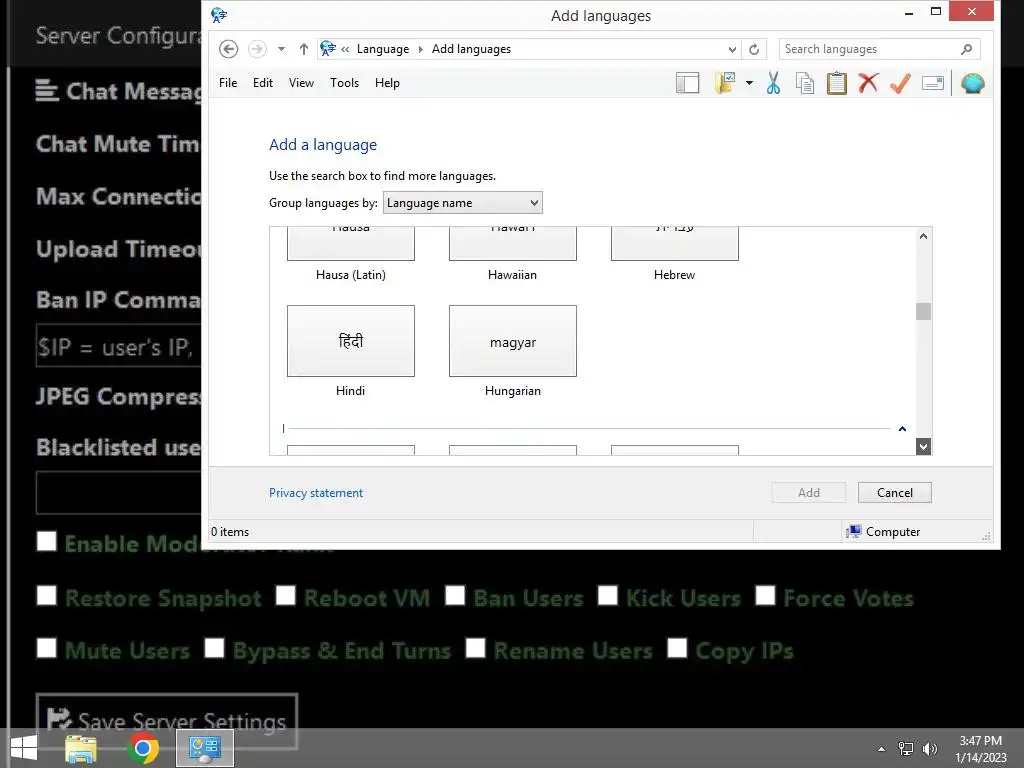Screen dimensions: 1024x768
Task: Open the Tools menu
Action: 344,83
